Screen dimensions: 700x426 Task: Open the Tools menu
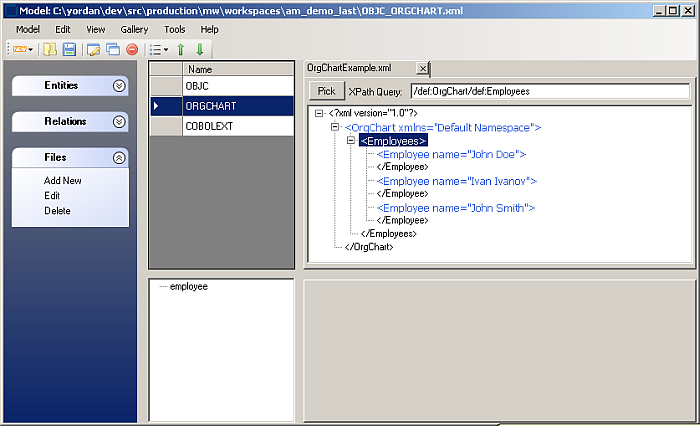(x=174, y=30)
